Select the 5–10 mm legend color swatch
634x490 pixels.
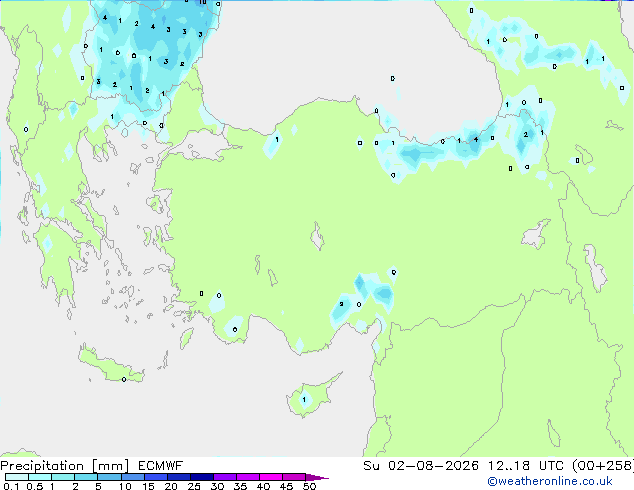point(109,477)
